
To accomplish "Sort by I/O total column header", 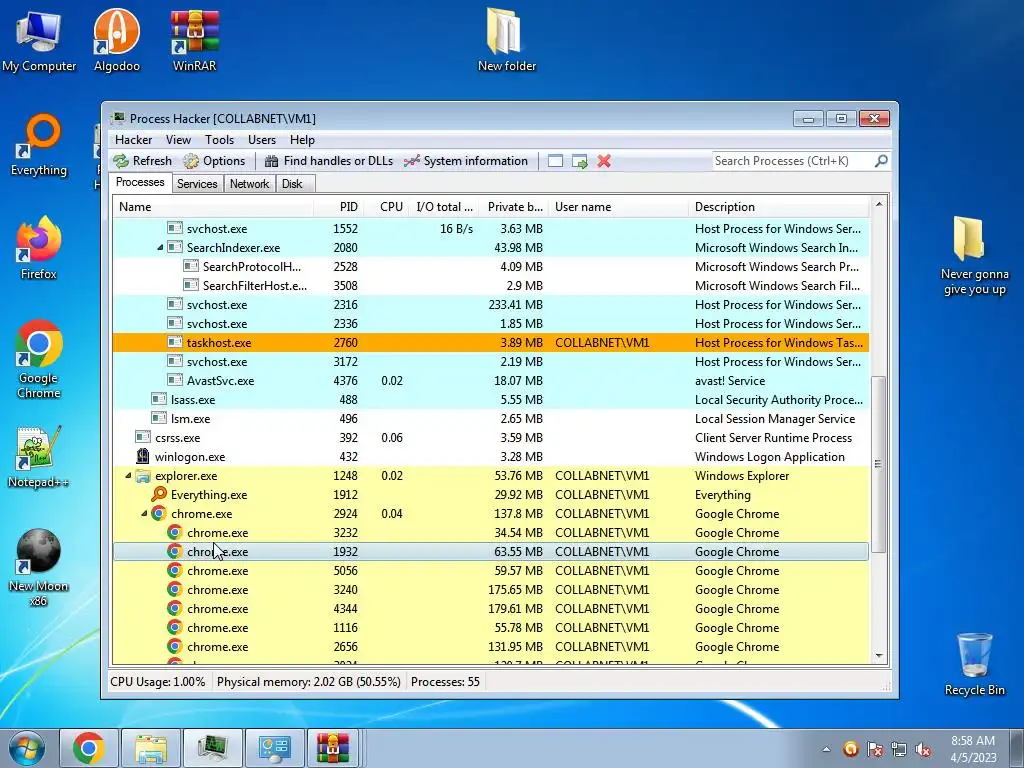I will (x=444, y=207).
